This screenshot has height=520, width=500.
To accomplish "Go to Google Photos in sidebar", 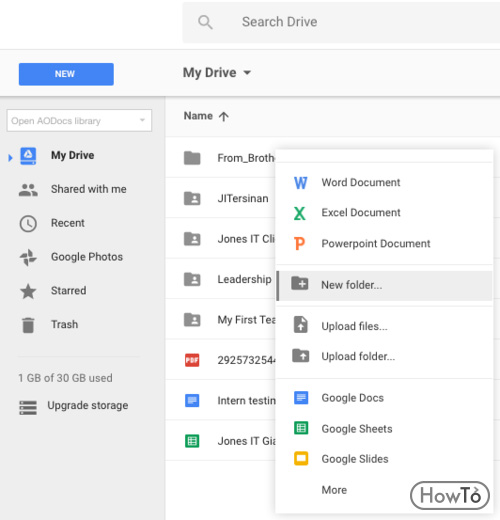I will 87,257.
